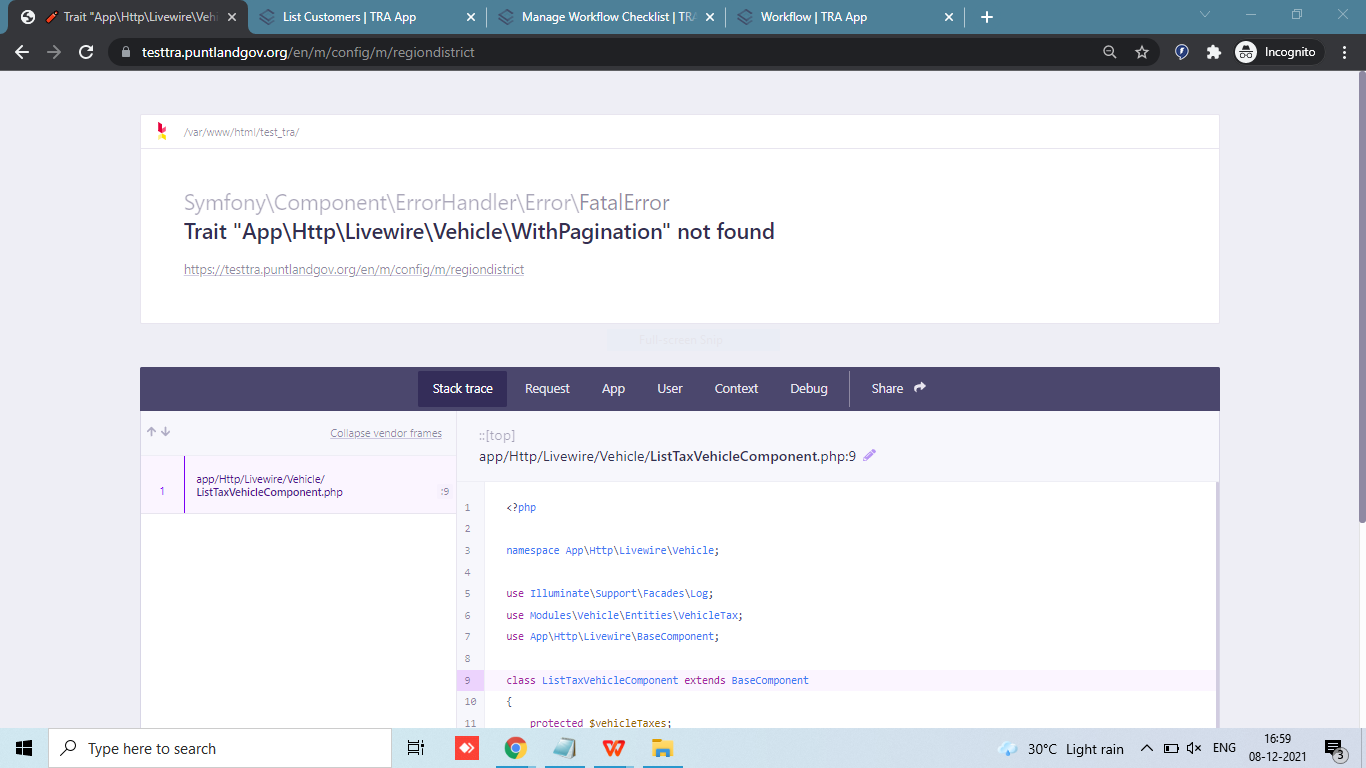Click the battery icon in system tray
This screenshot has height=768, width=1366.
pyautogui.click(x=1171, y=748)
